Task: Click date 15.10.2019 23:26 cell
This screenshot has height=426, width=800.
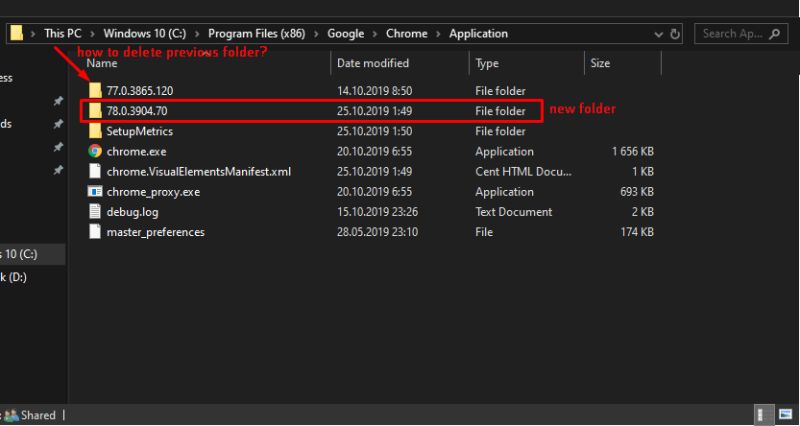Action: coord(378,212)
